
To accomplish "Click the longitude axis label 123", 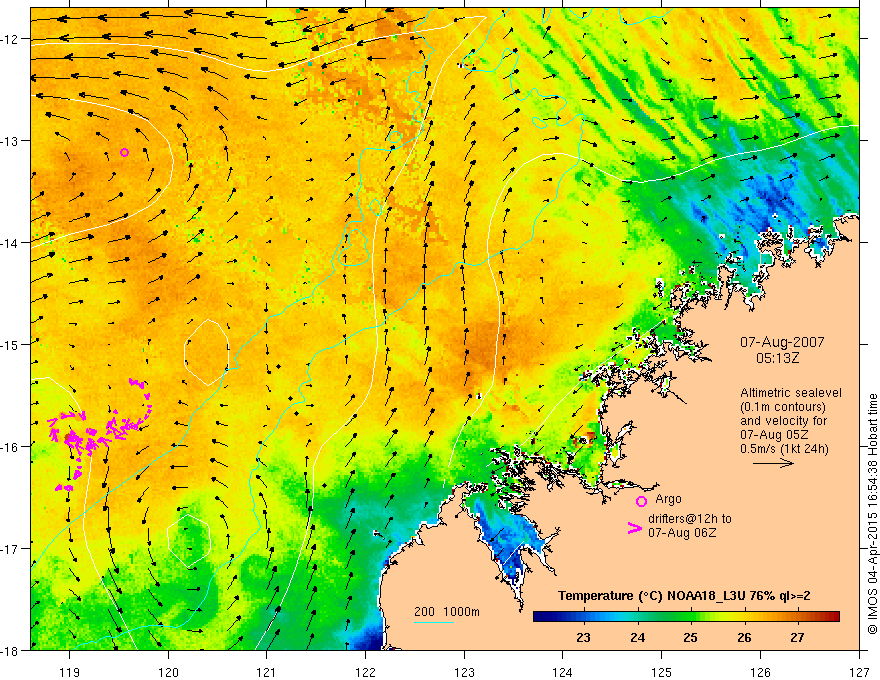I will pos(464,672).
